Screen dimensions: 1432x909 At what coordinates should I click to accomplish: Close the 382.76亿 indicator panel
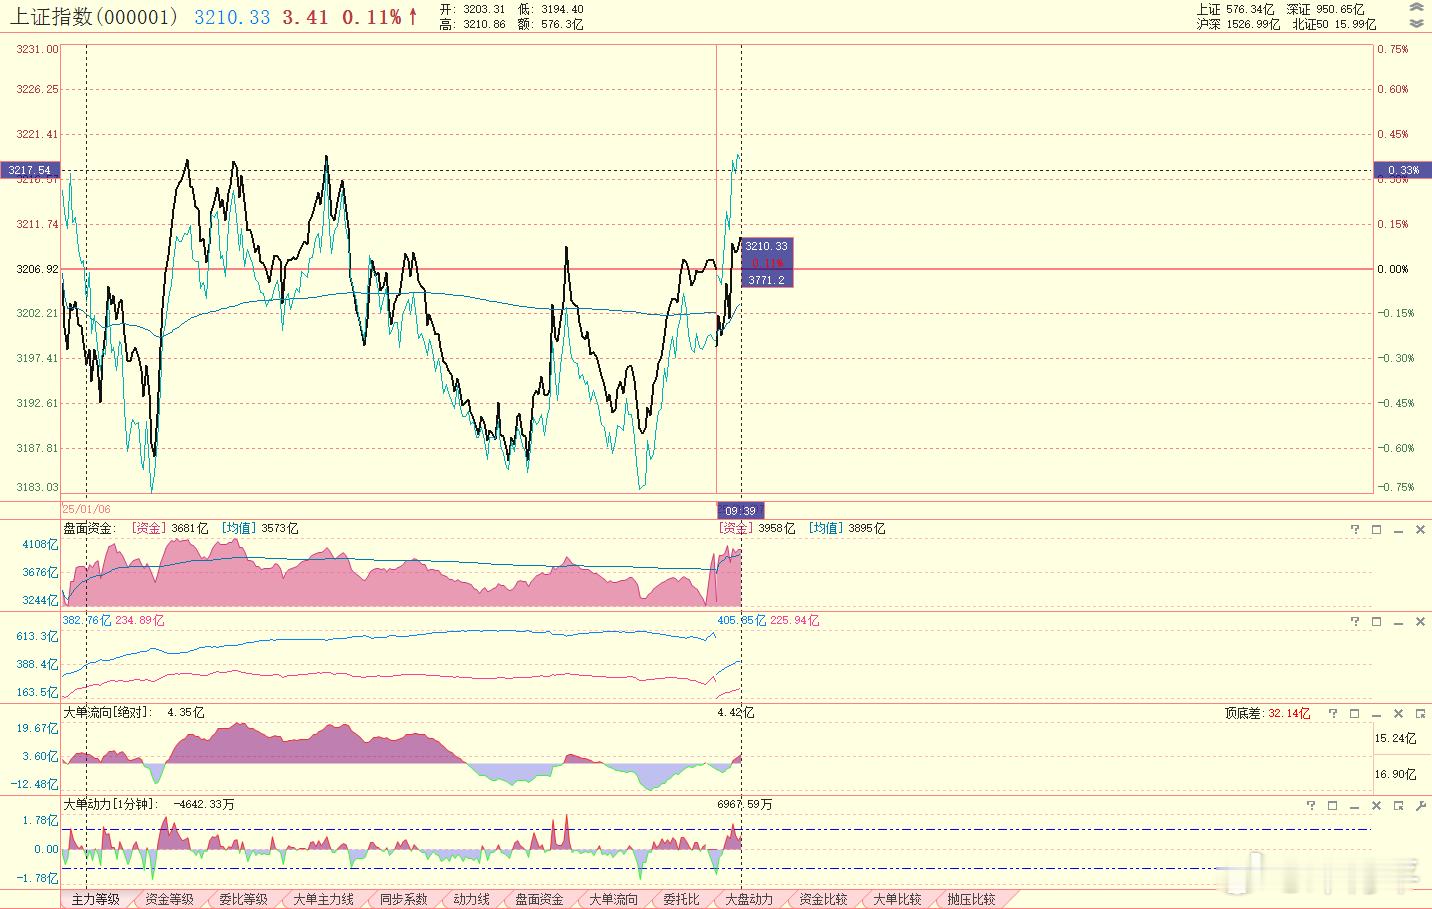click(x=1420, y=621)
